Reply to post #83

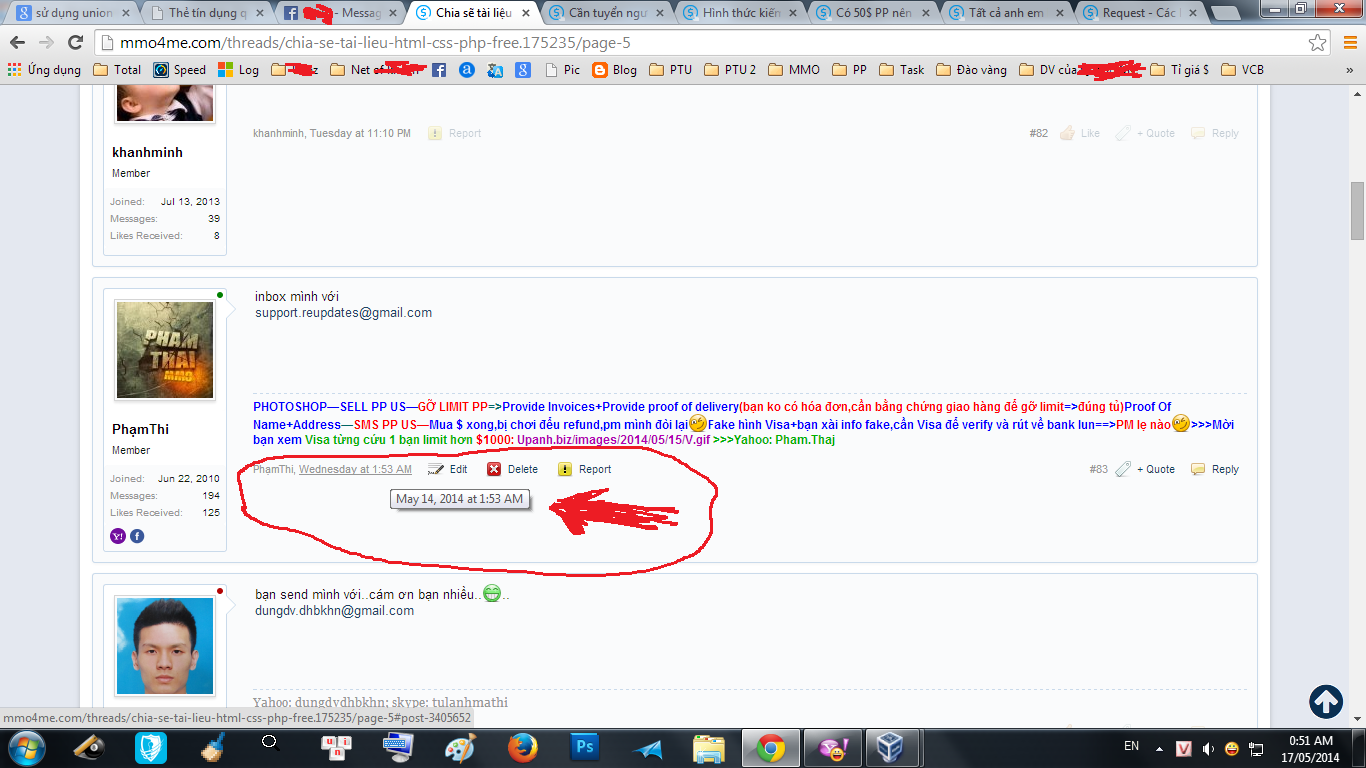pyautogui.click(x=1215, y=469)
